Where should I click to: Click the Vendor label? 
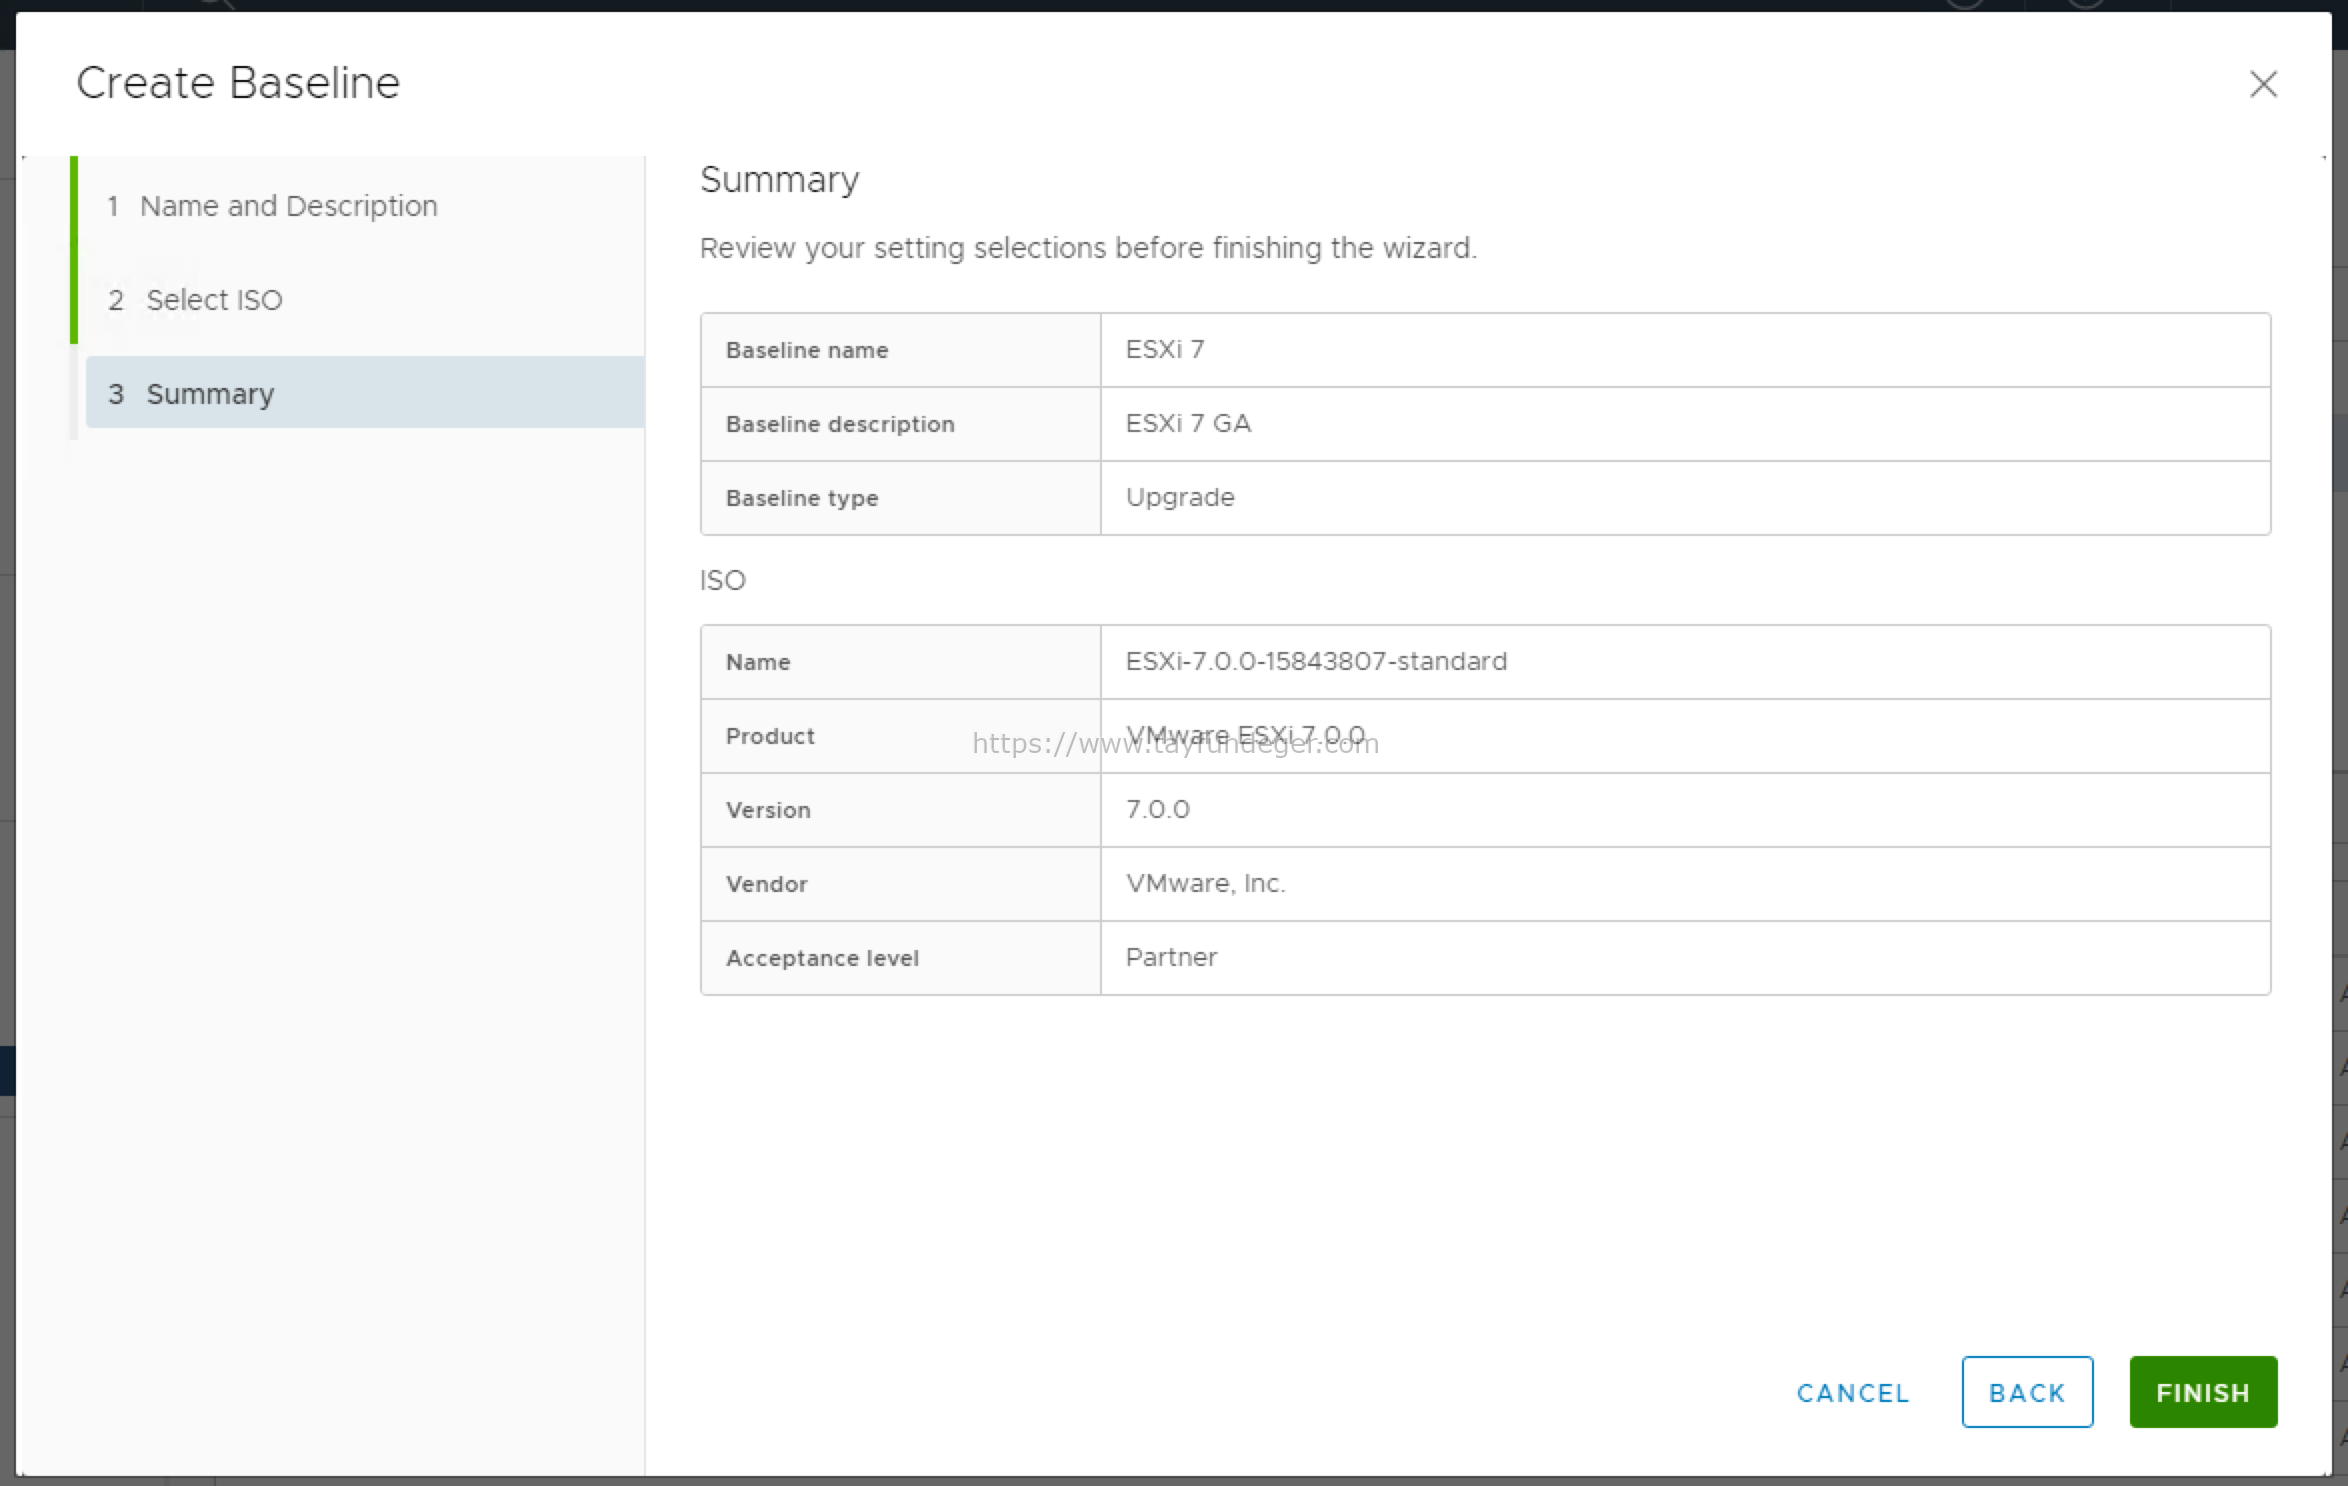766,884
